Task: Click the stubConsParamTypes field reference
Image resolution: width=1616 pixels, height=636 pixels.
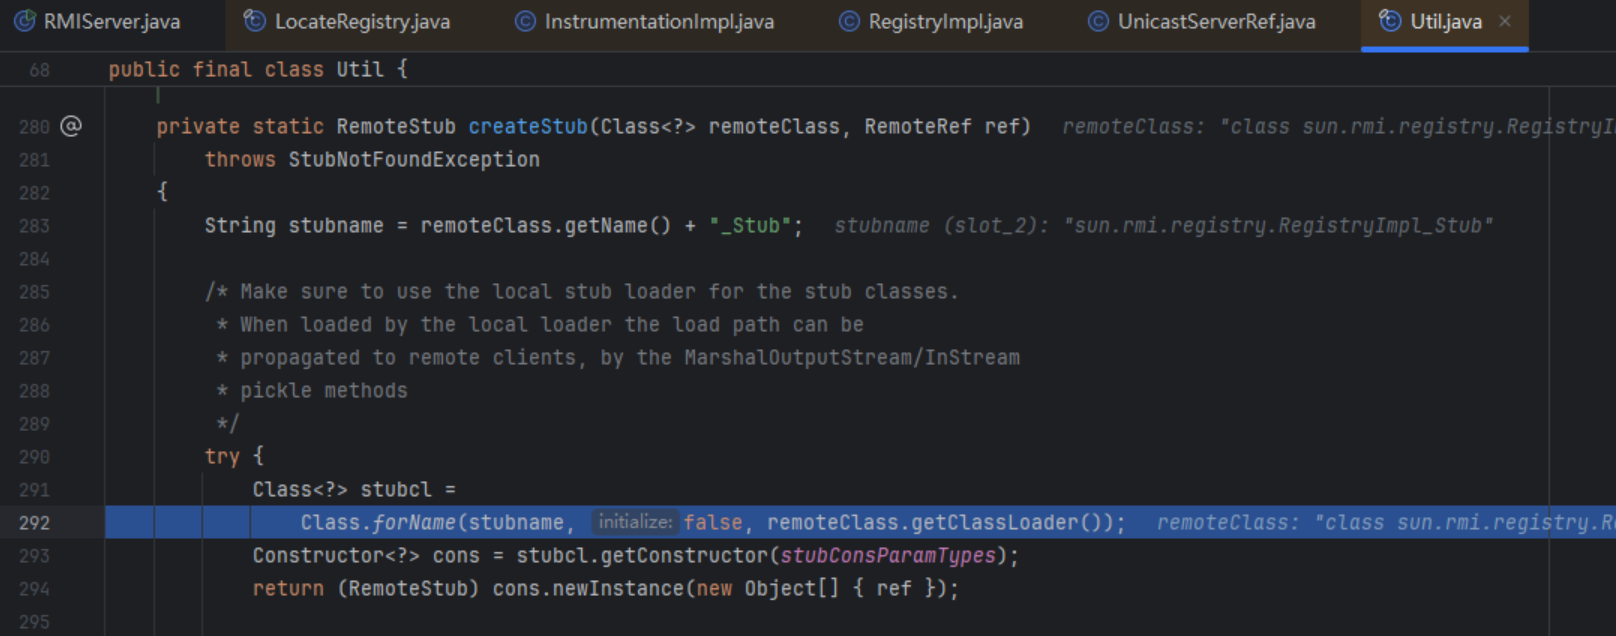Action: point(888,556)
